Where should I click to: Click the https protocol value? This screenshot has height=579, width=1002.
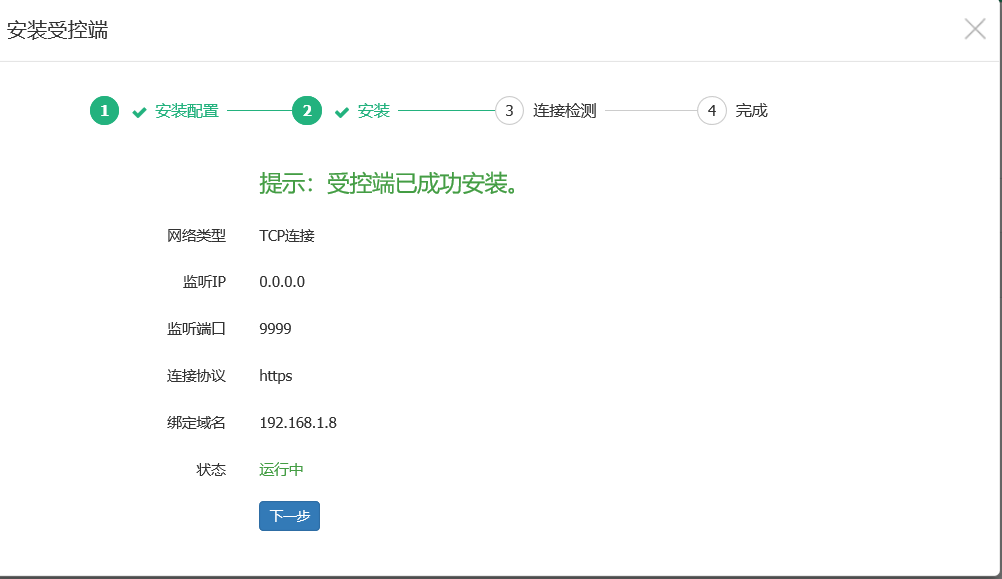click(275, 376)
